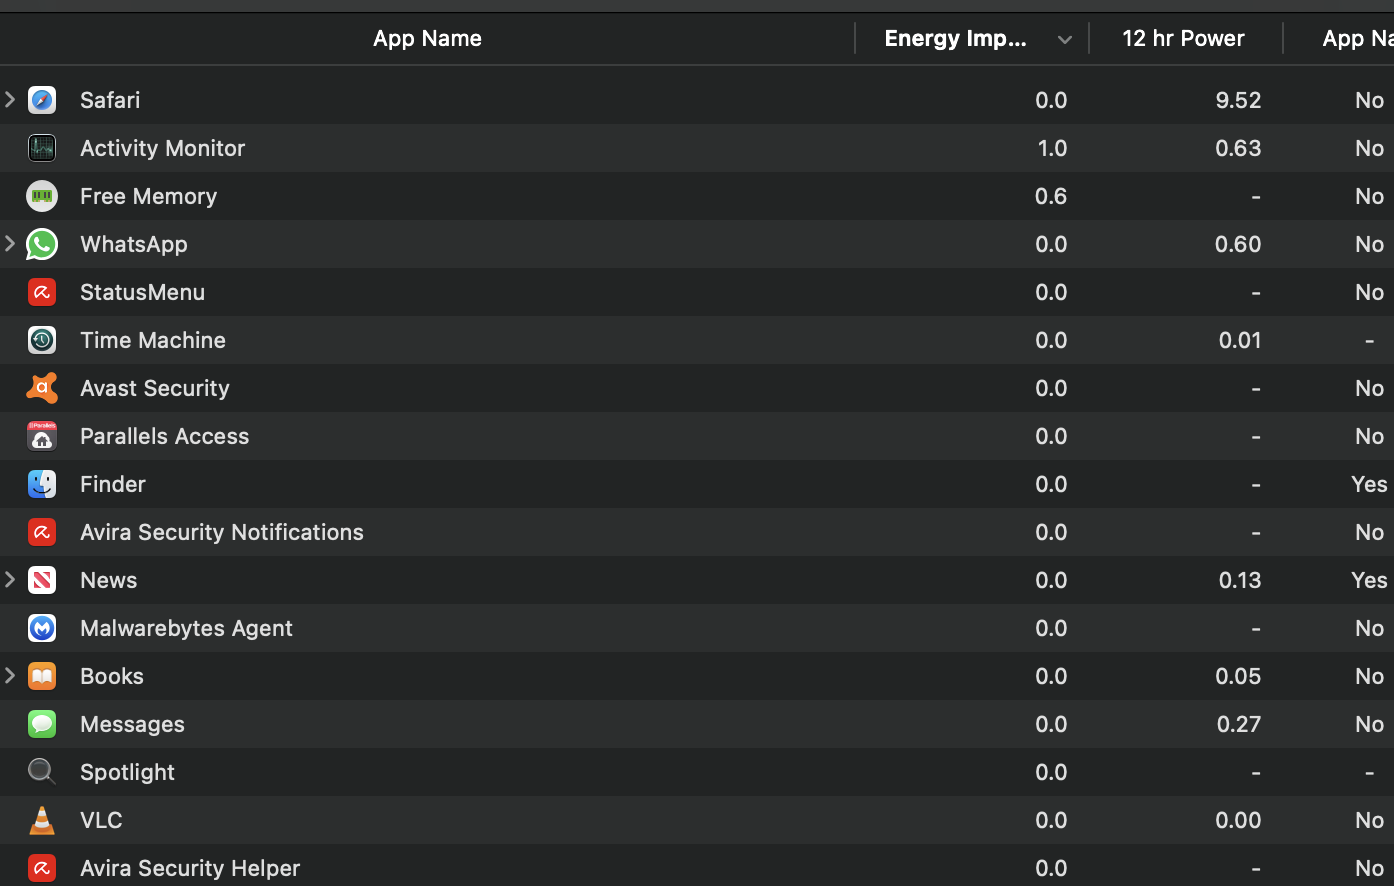Click the Messages bubble icon
The image size is (1394, 886).
point(42,724)
